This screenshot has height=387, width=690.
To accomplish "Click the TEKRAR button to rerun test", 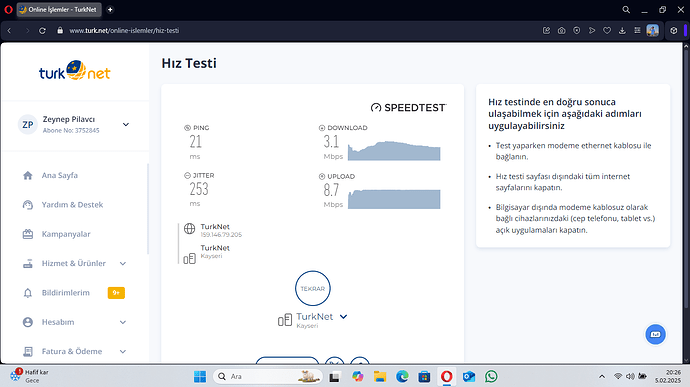I will [312, 288].
